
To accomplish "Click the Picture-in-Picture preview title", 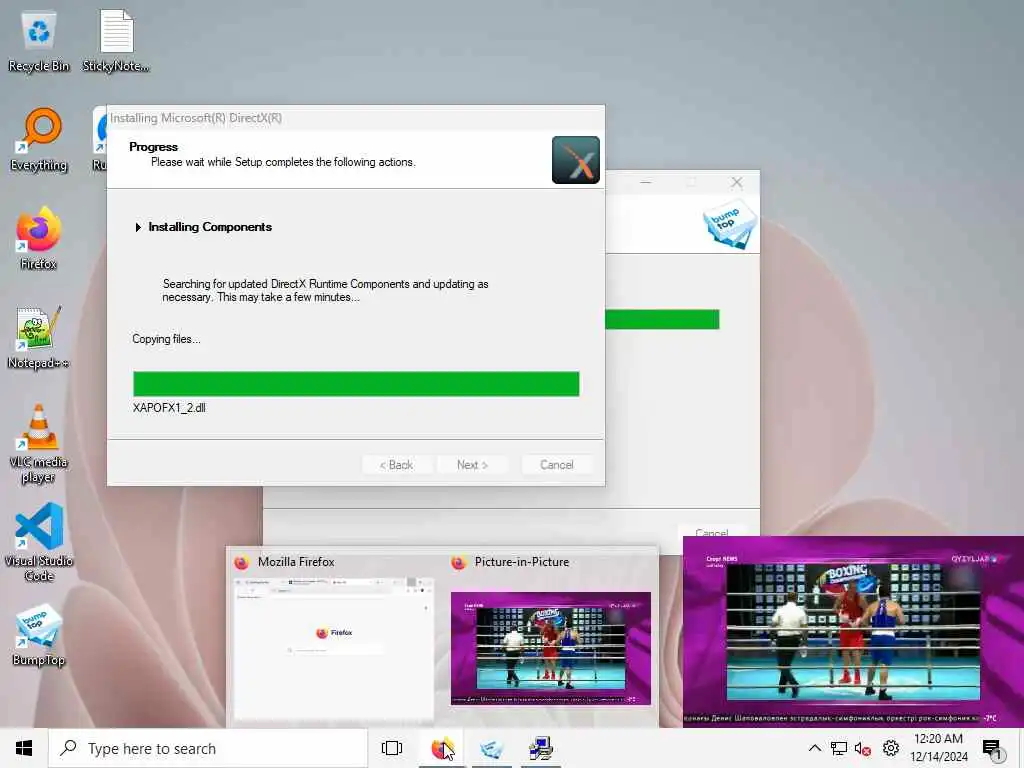I will click(522, 562).
